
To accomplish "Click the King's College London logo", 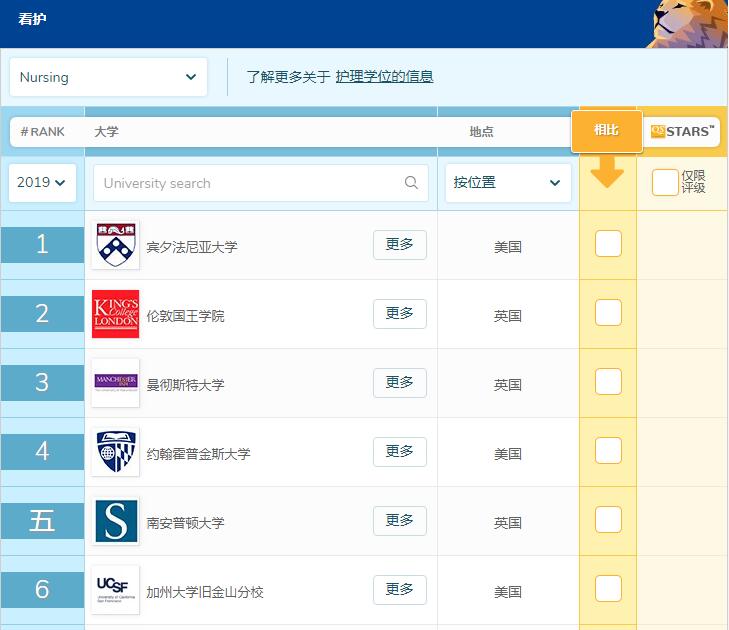I will (x=115, y=314).
